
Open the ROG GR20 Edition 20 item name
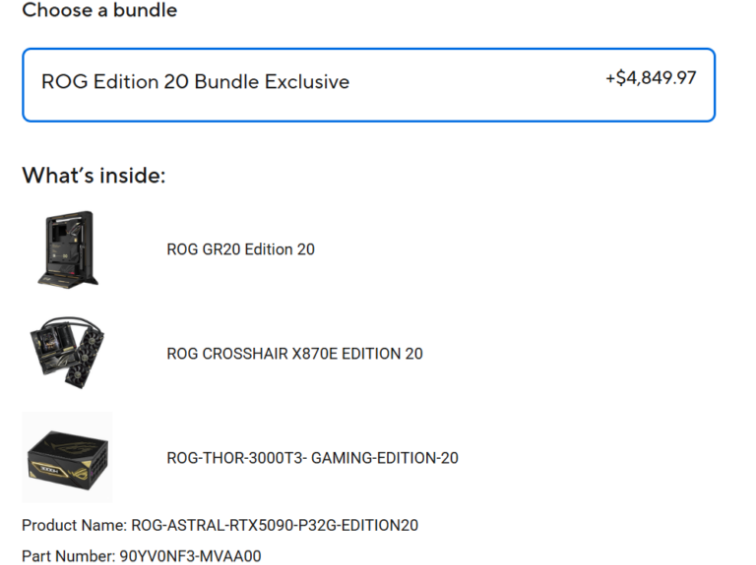[x=241, y=249]
